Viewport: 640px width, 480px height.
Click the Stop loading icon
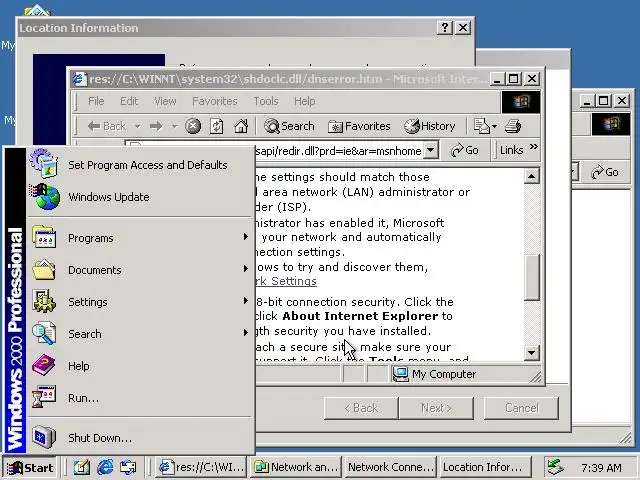click(x=193, y=126)
